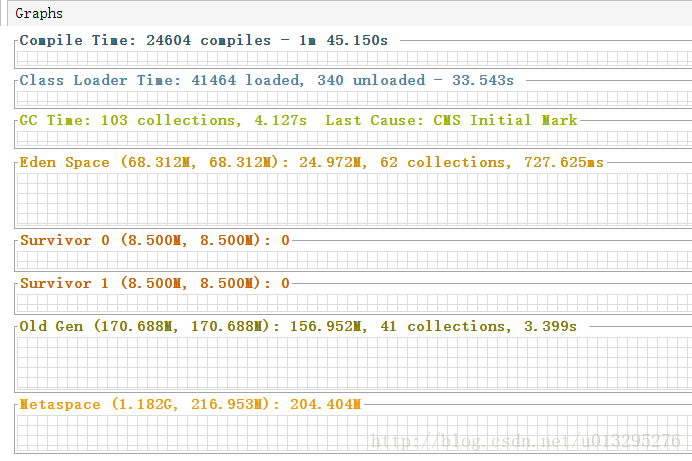The image size is (692, 461).
Task: Click inside the Survivor 0 graph
Action: (354, 260)
